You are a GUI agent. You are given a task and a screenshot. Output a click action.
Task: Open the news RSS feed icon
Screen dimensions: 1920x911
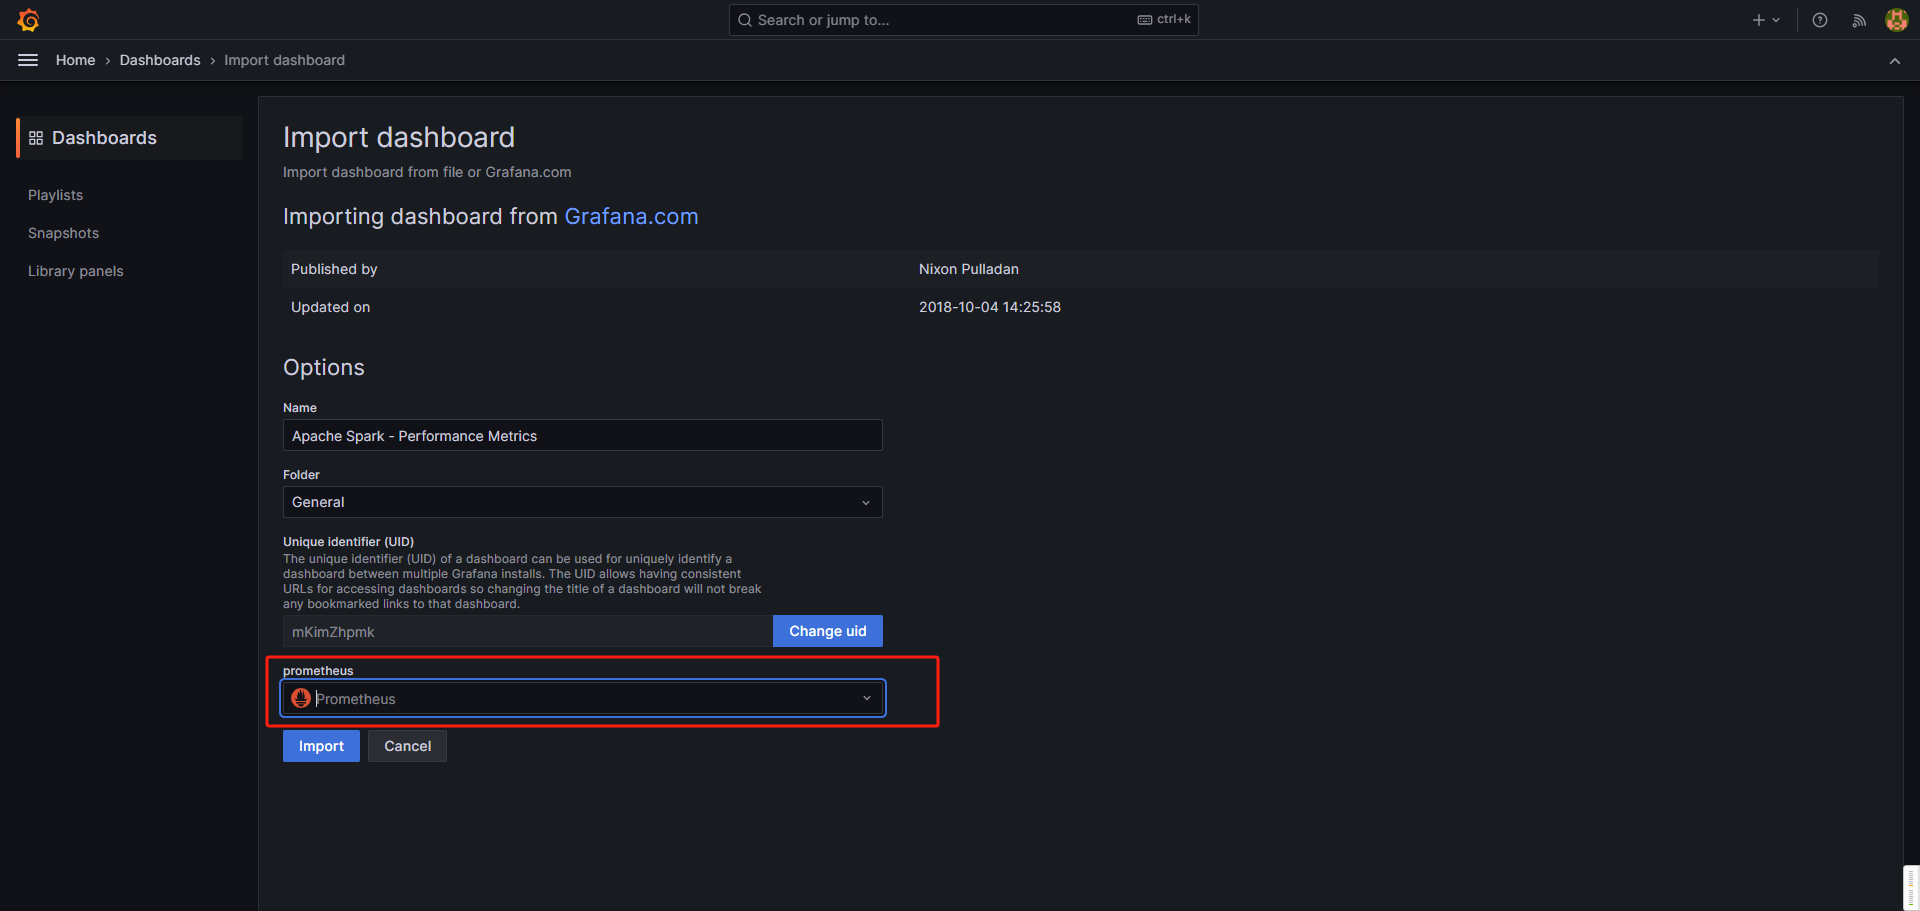(1859, 20)
